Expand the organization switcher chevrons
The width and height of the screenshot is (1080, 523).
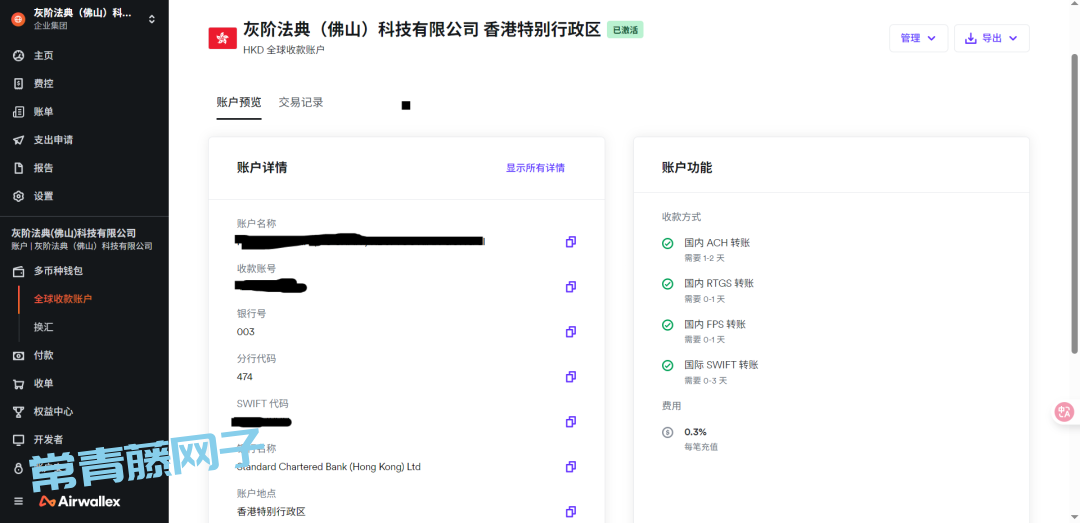152,19
